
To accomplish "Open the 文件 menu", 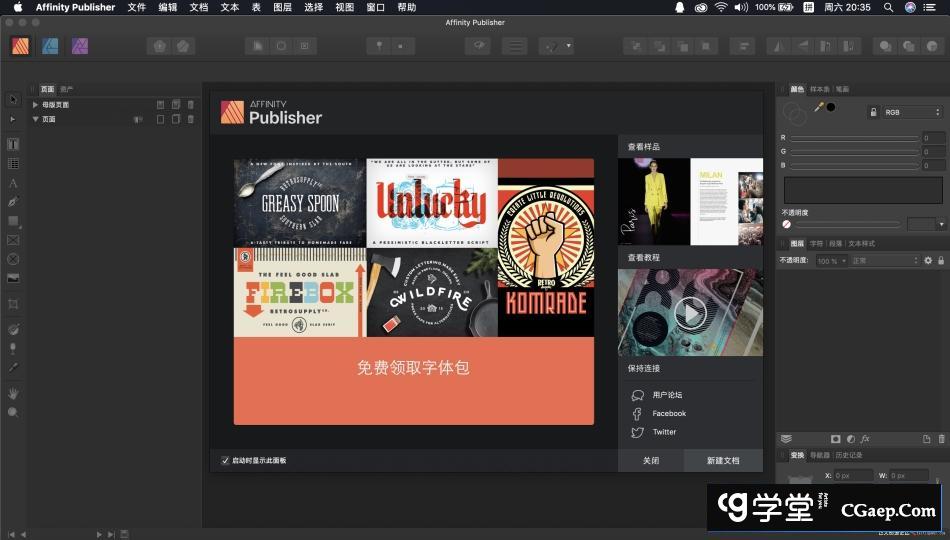I will coord(136,7).
